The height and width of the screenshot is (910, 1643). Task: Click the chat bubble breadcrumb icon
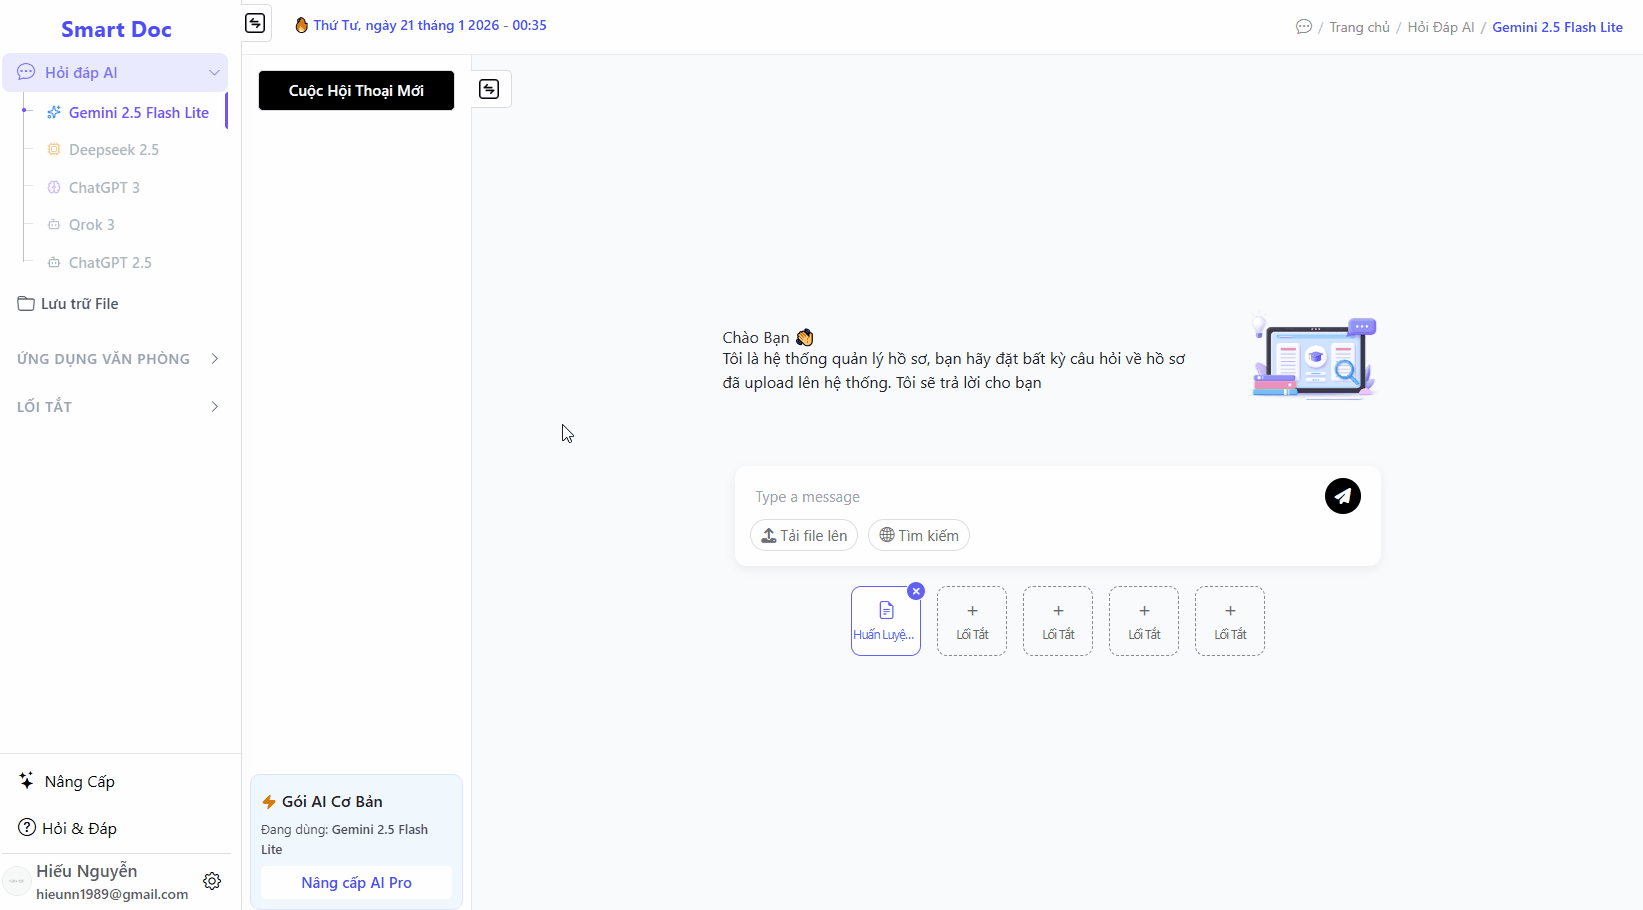pos(1303,27)
